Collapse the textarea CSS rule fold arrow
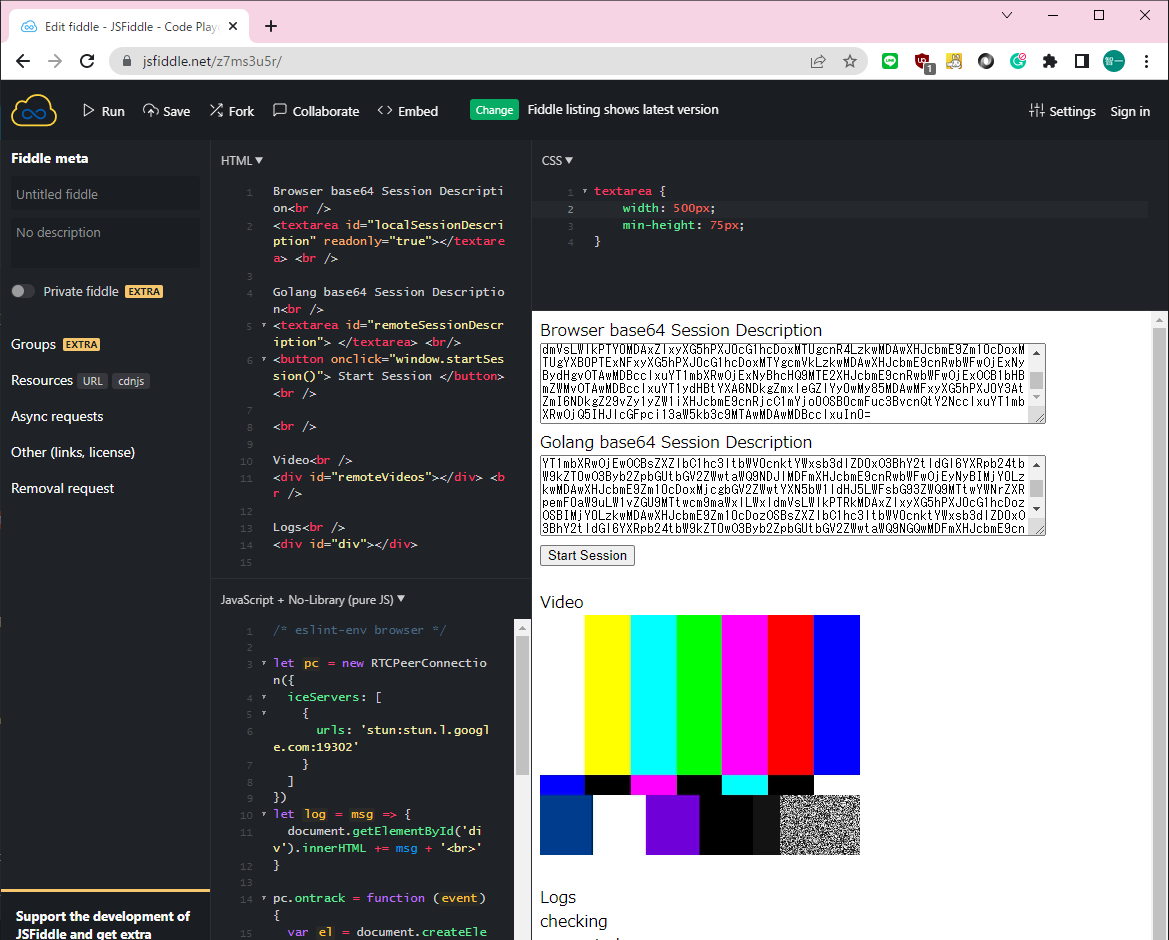The width and height of the screenshot is (1169, 940). coord(585,191)
